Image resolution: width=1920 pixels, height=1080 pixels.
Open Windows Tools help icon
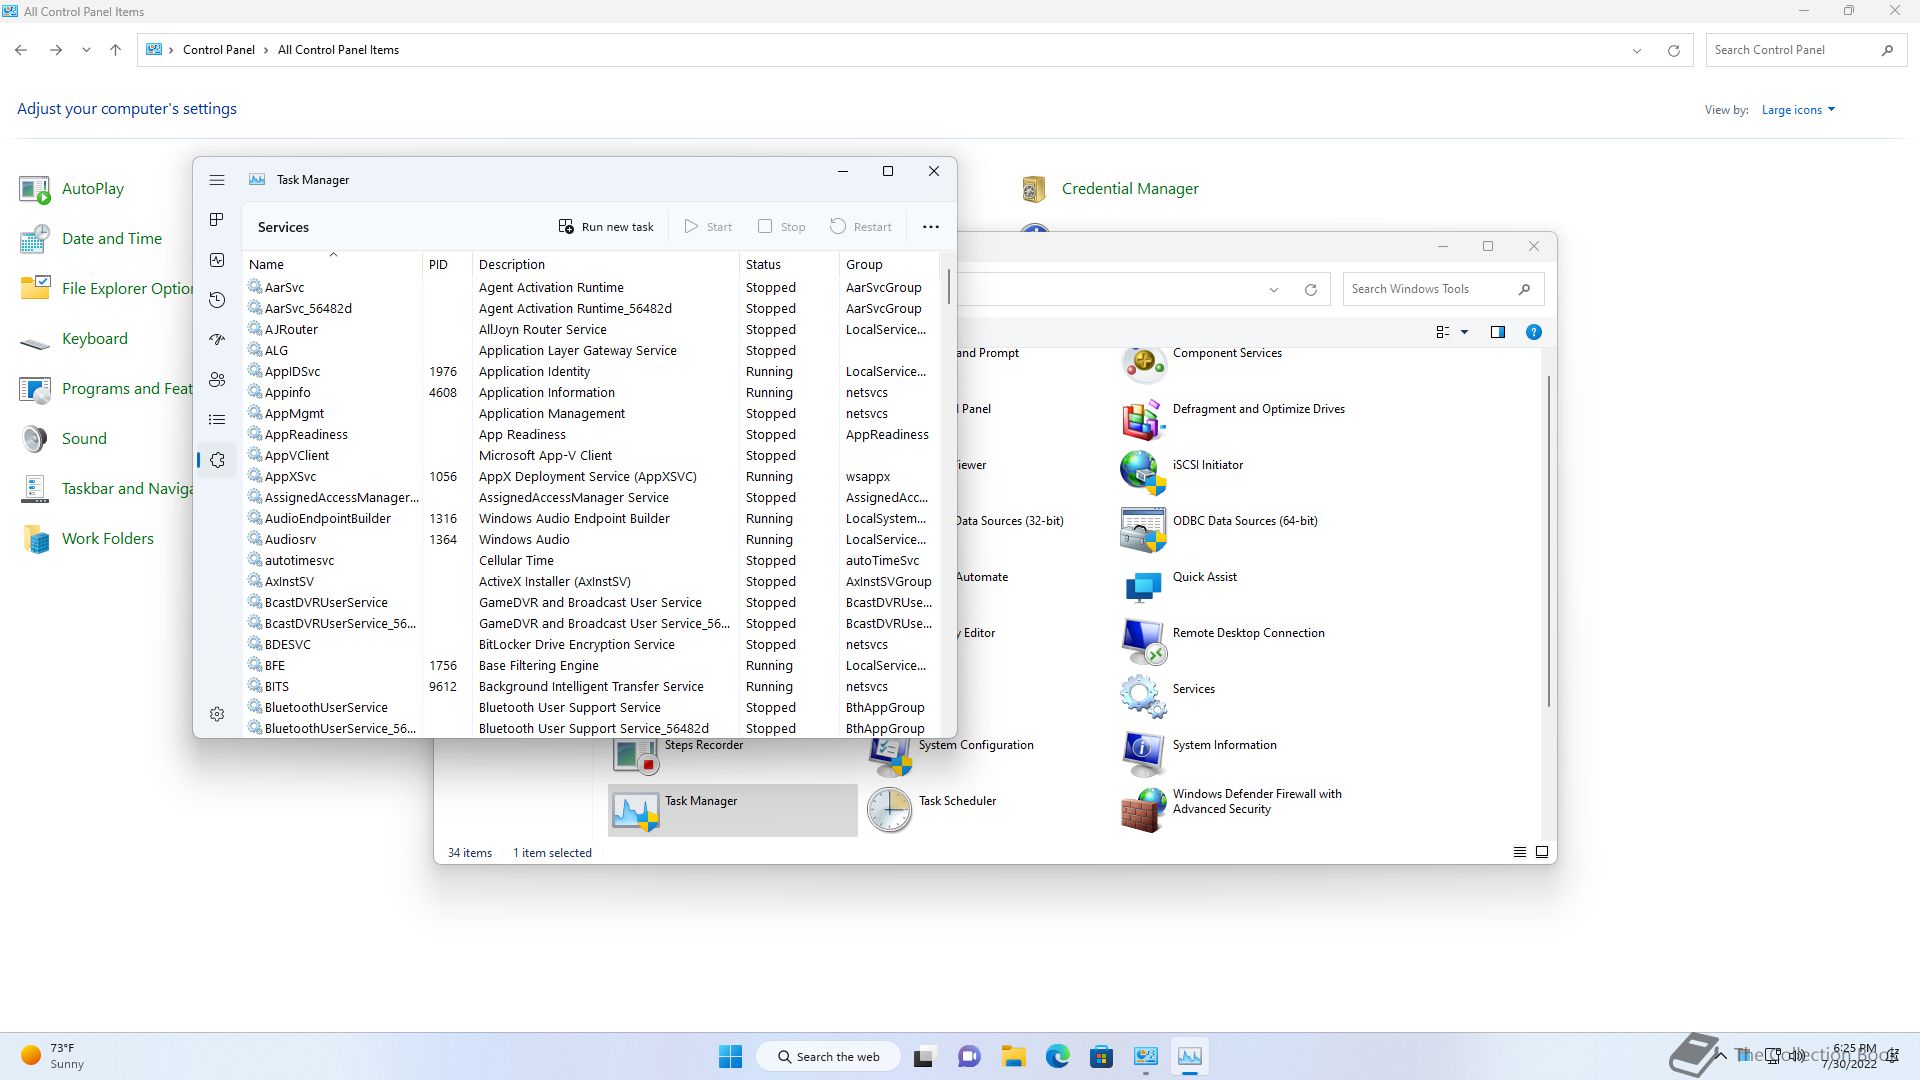tap(1533, 332)
